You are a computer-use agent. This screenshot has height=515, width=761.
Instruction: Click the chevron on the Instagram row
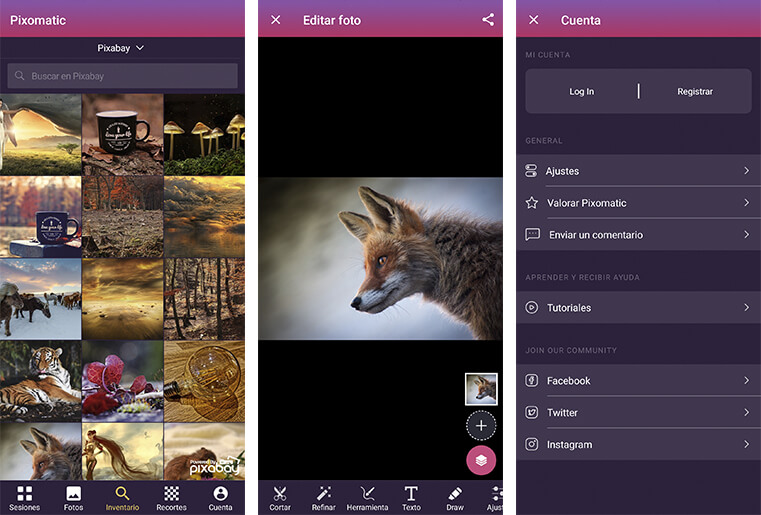point(746,444)
